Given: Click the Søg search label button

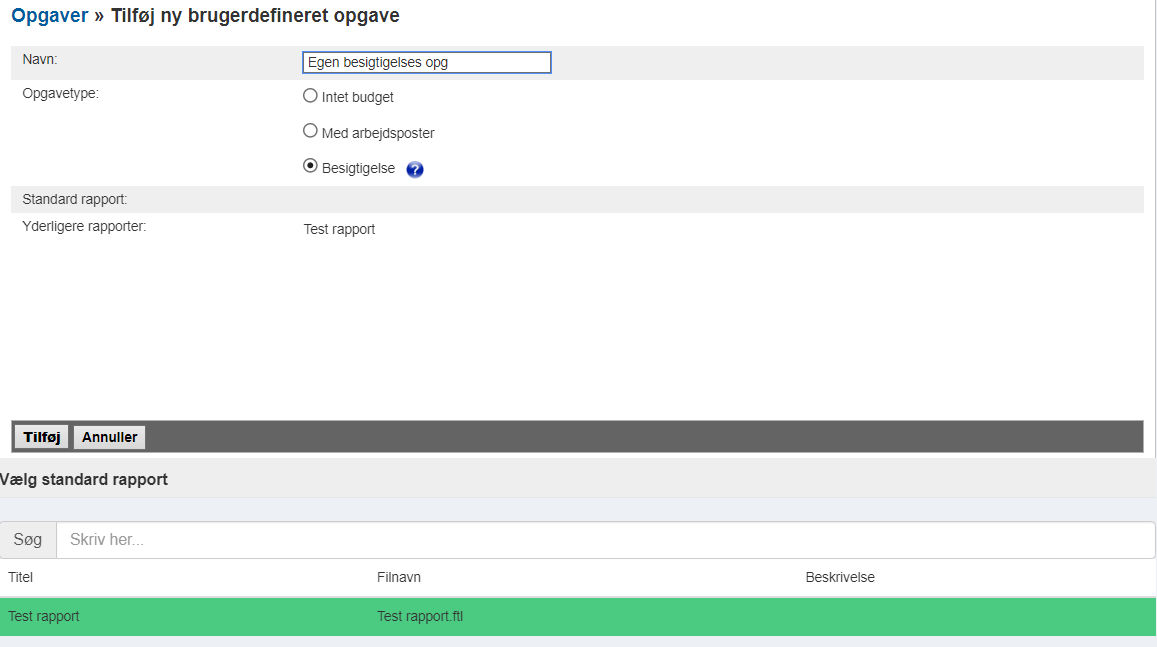Looking at the screenshot, I should [28, 540].
